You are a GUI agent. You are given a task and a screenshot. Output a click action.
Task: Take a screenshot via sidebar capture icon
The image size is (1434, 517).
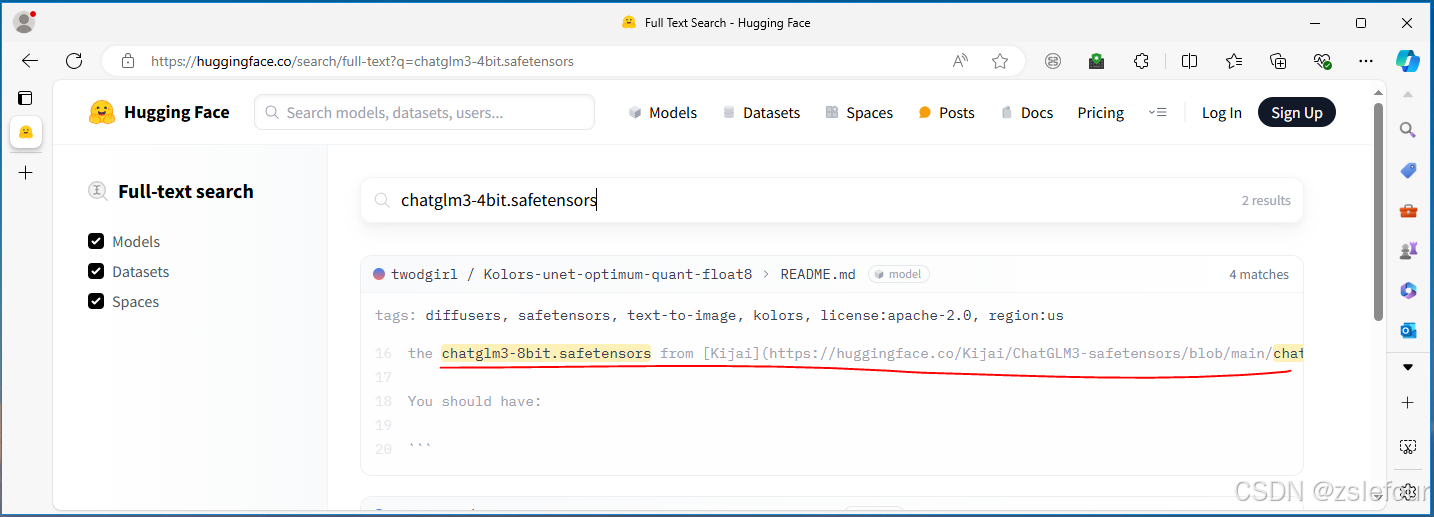[1408, 446]
